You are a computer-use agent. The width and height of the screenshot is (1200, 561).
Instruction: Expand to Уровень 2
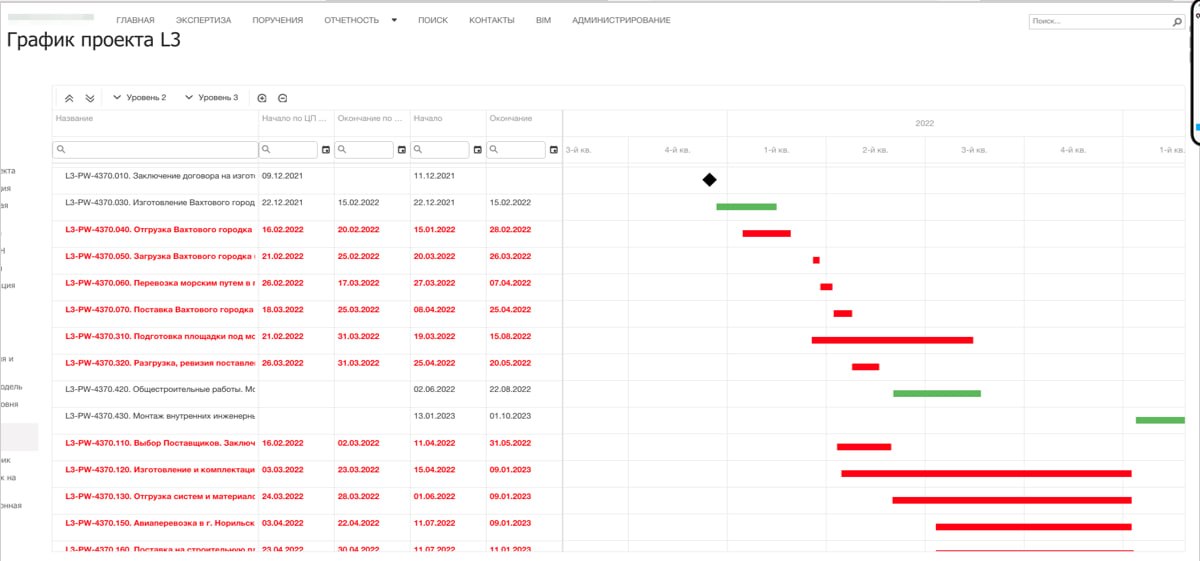click(139, 98)
